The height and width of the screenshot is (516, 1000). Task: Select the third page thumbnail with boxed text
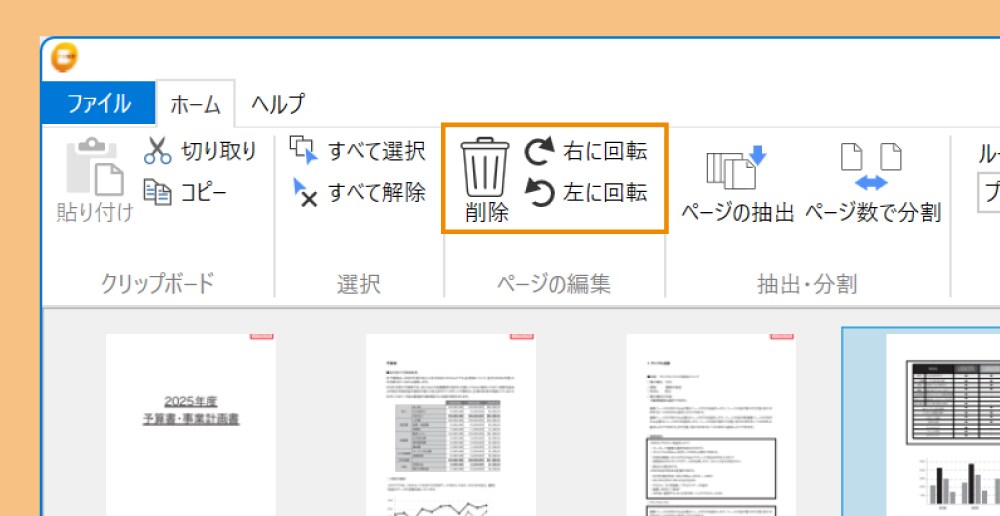pyautogui.click(x=711, y=424)
